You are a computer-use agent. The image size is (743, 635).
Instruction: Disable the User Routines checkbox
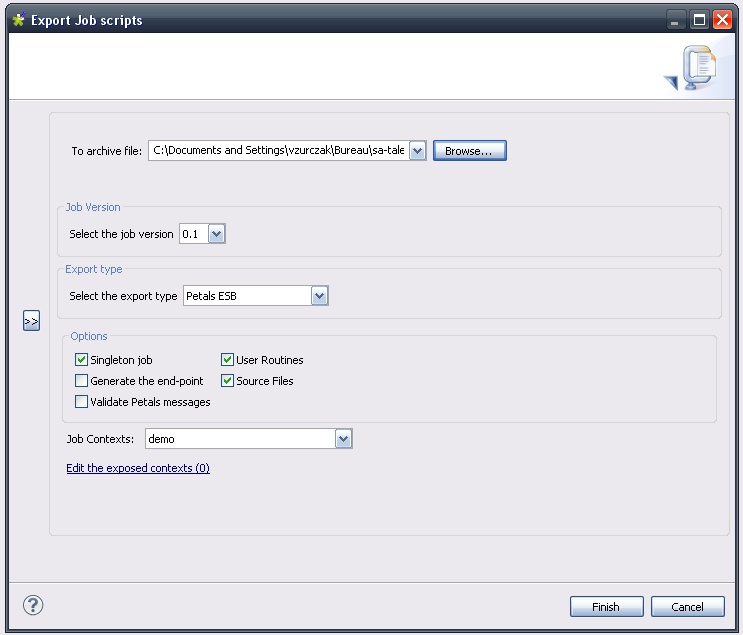point(228,360)
